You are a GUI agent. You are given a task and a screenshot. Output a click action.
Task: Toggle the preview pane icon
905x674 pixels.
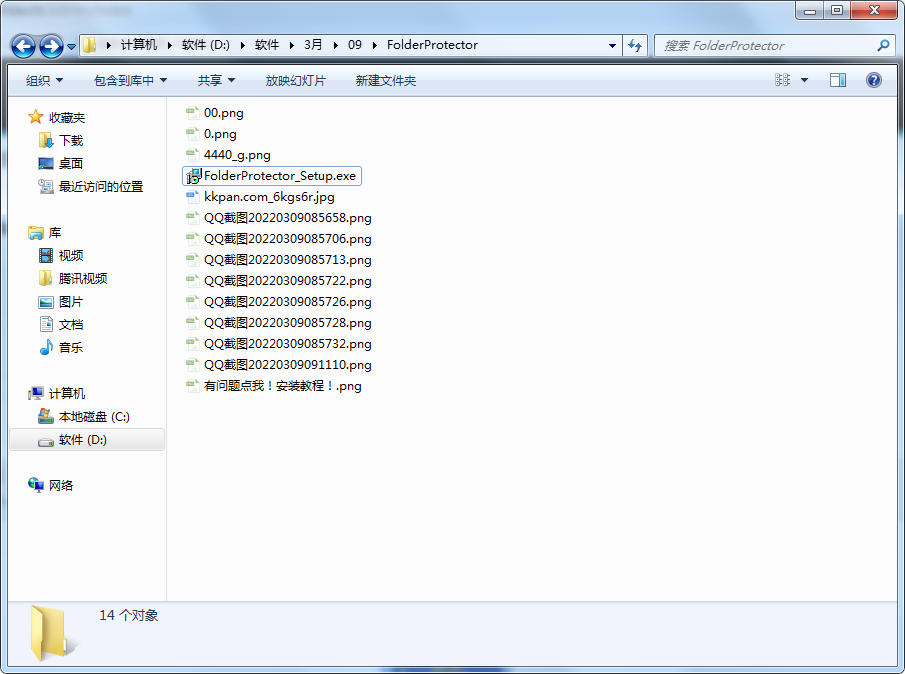(x=838, y=80)
